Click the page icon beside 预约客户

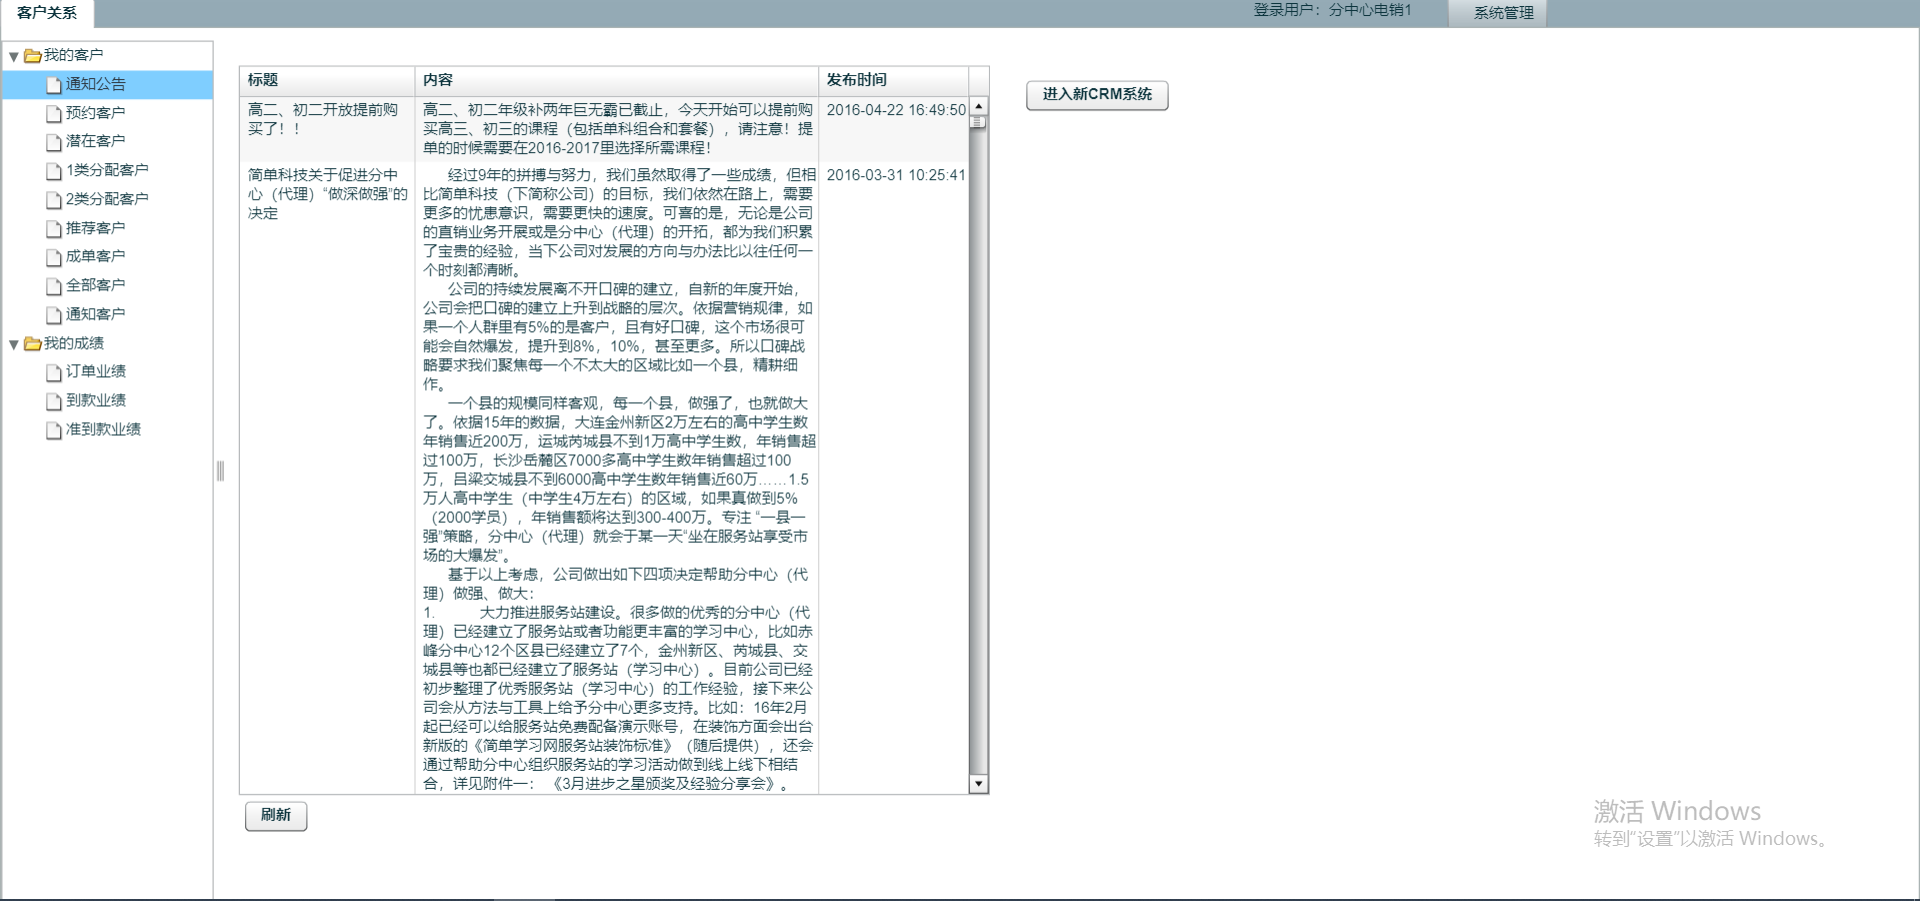coord(54,114)
